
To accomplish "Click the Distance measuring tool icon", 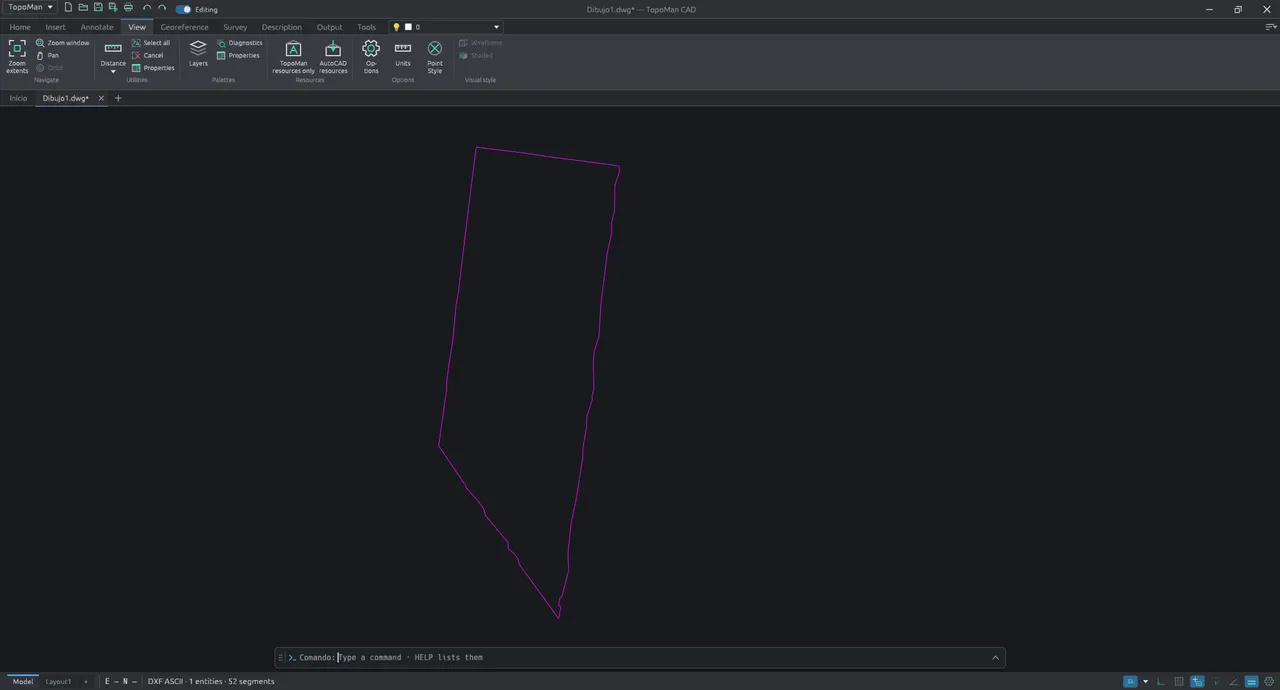I will point(113,48).
